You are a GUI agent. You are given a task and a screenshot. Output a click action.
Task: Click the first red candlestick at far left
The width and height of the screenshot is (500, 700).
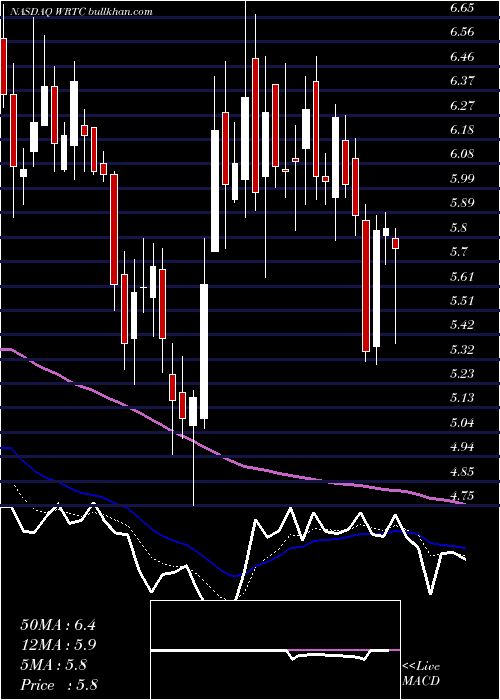[x=4, y=66]
